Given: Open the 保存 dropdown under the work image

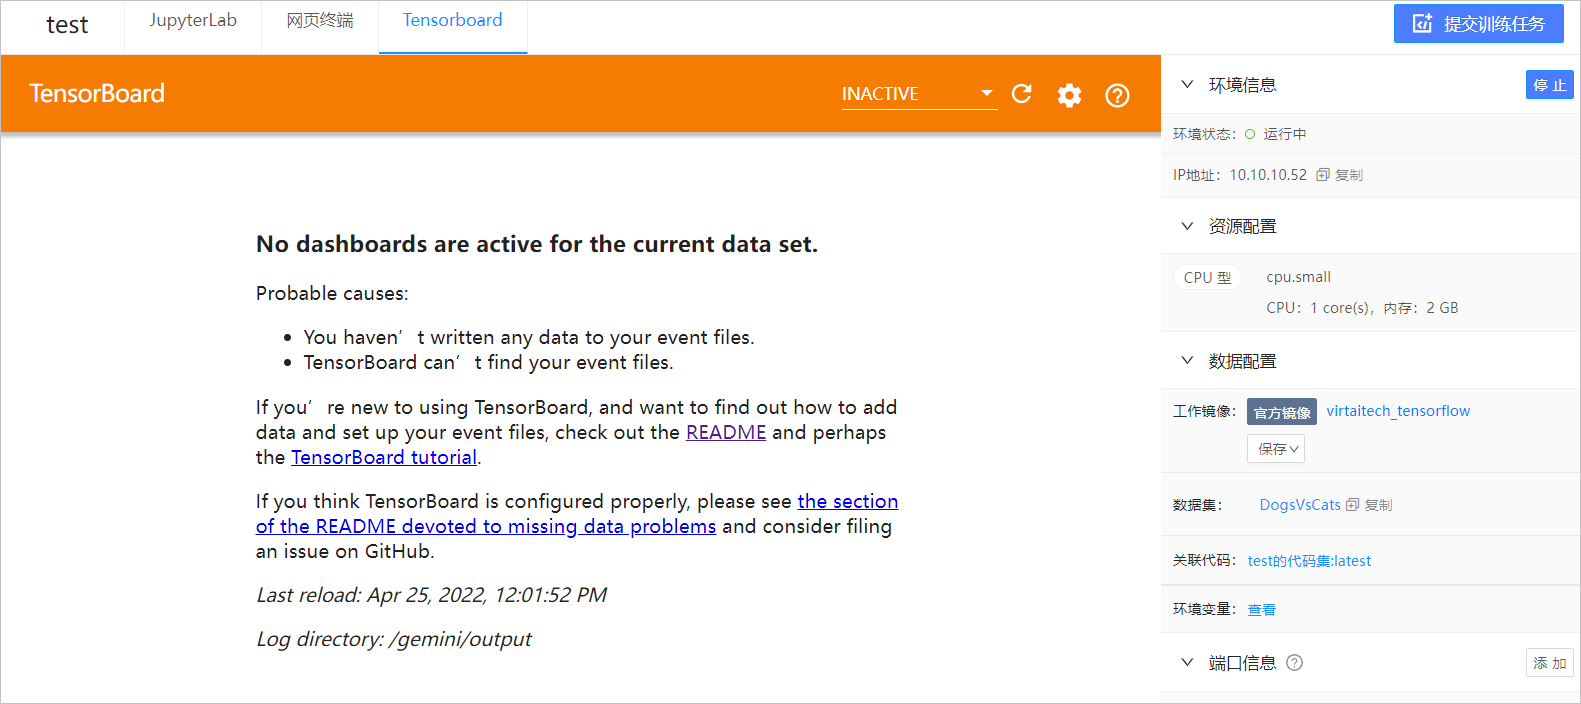Looking at the screenshot, I should pyautogui.click(x=1276, y=449).
